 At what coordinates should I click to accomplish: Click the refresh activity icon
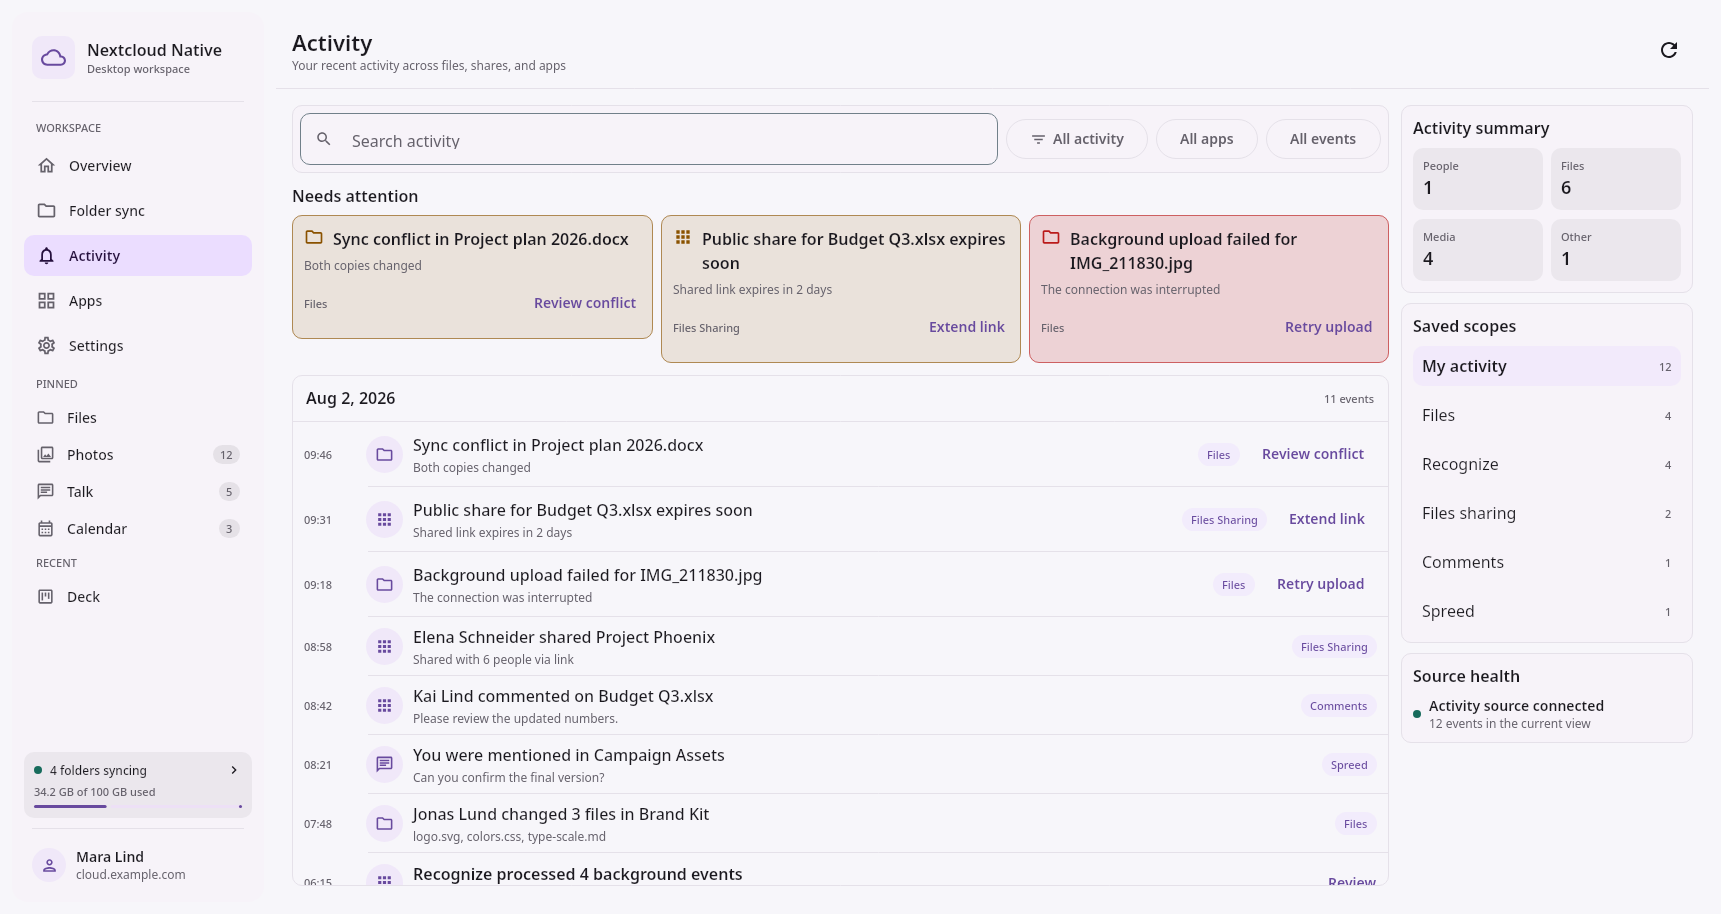point(1669,50)
